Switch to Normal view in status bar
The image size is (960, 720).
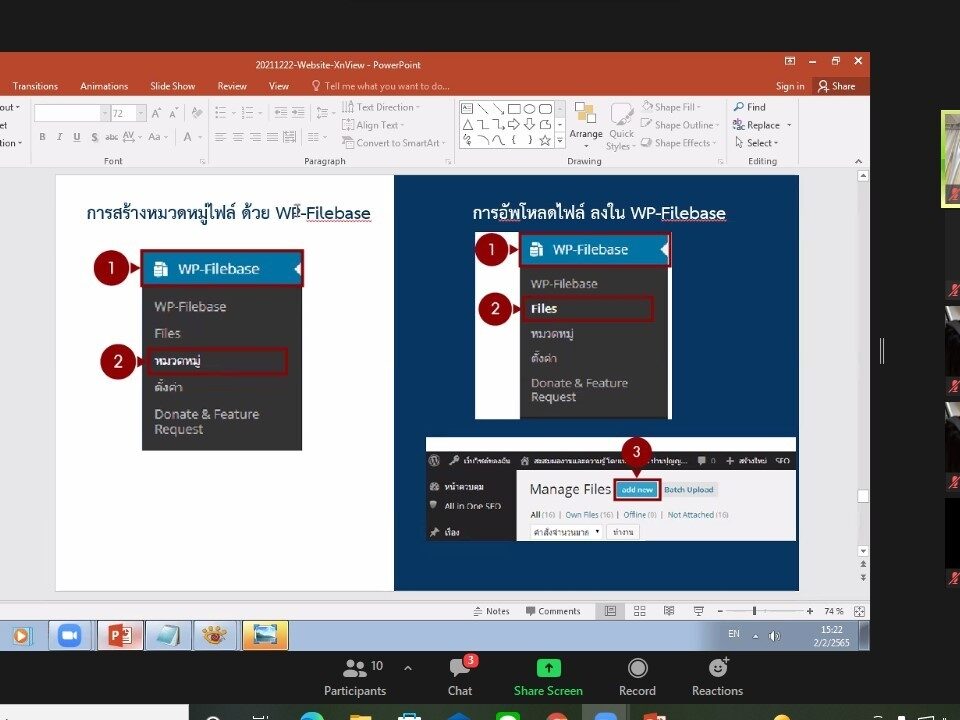610,611
